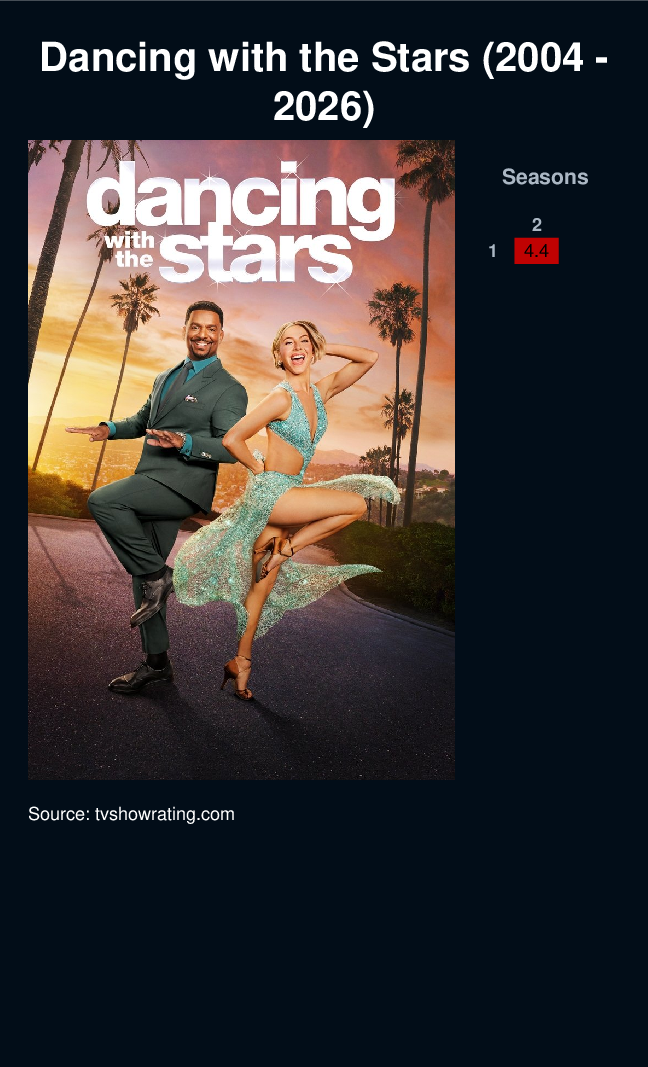Click the woman's brown high heel on ground

[238, 678]
